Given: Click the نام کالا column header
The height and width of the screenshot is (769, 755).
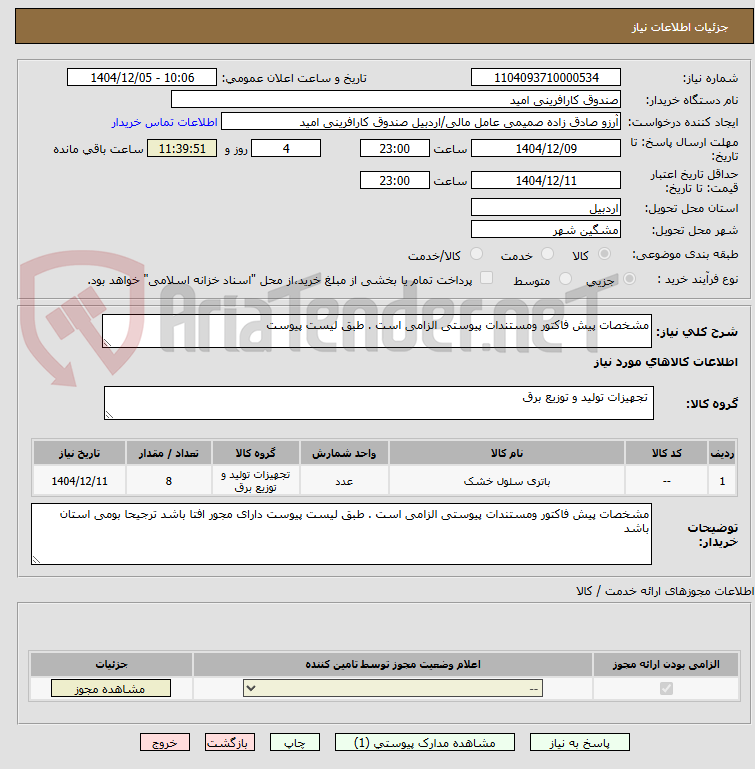Looking at the screenshot, I should pyautogui.click(x=507, y=453).
